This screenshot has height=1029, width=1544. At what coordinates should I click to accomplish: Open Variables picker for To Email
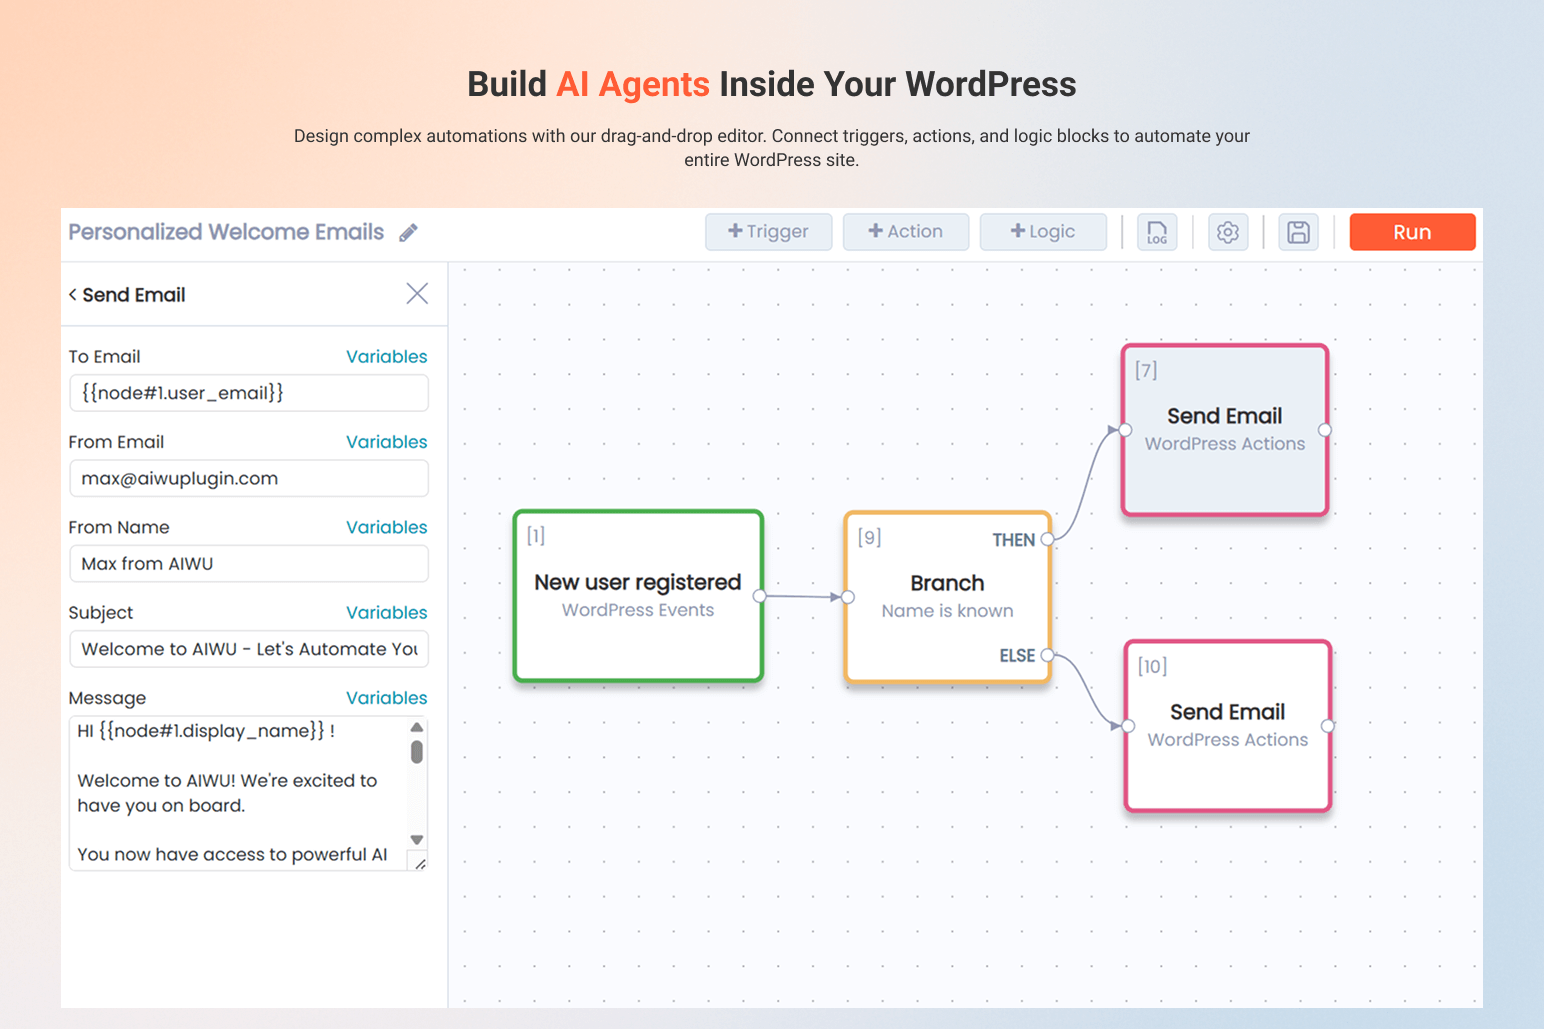point(387,356)
